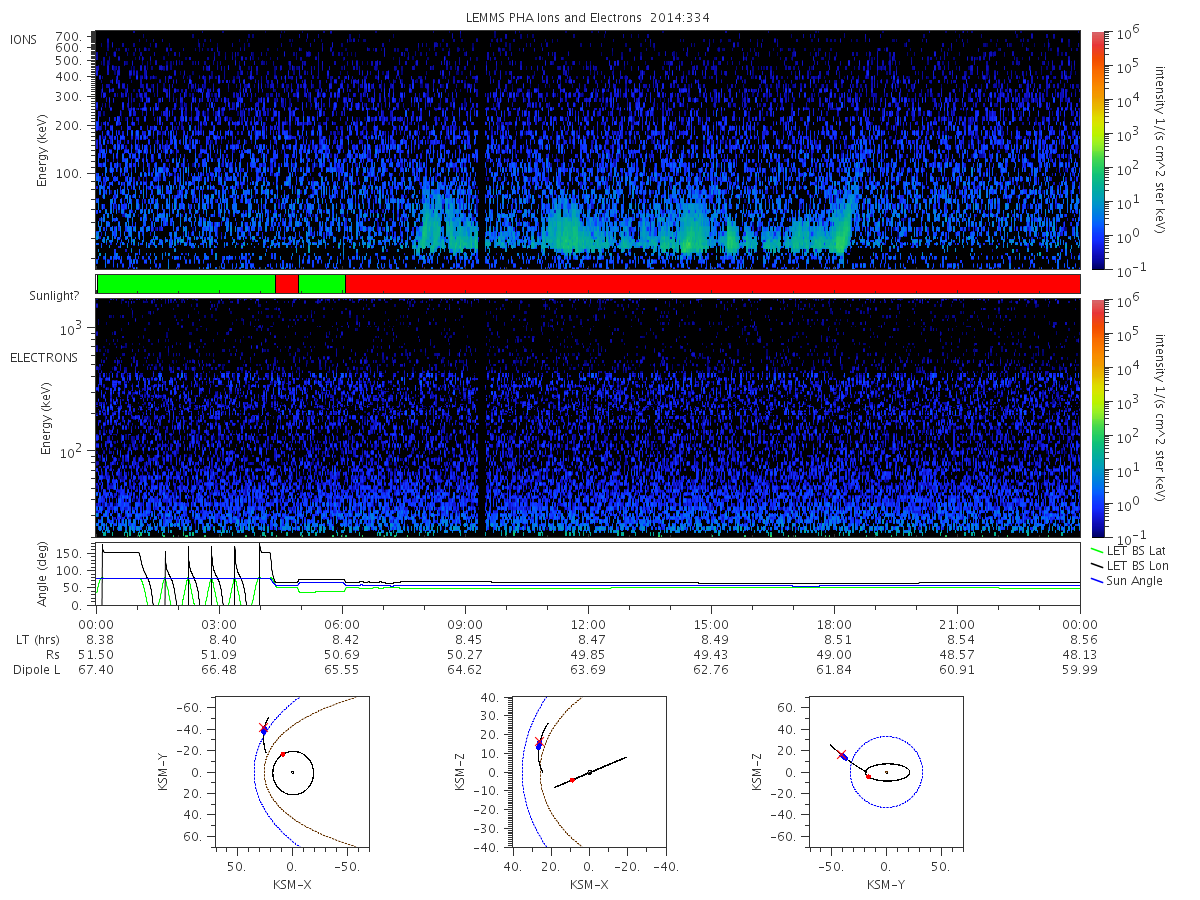1200x900 pixels.
Task: Click the red dot in KSM-X/KSM-Y orbit plot
Action: click(283, 754)
